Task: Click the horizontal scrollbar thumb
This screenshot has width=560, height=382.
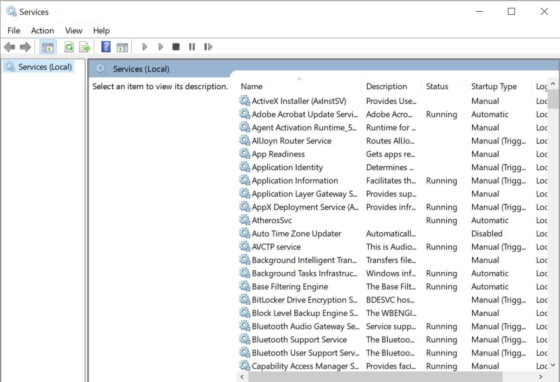Action: point(375,377)
